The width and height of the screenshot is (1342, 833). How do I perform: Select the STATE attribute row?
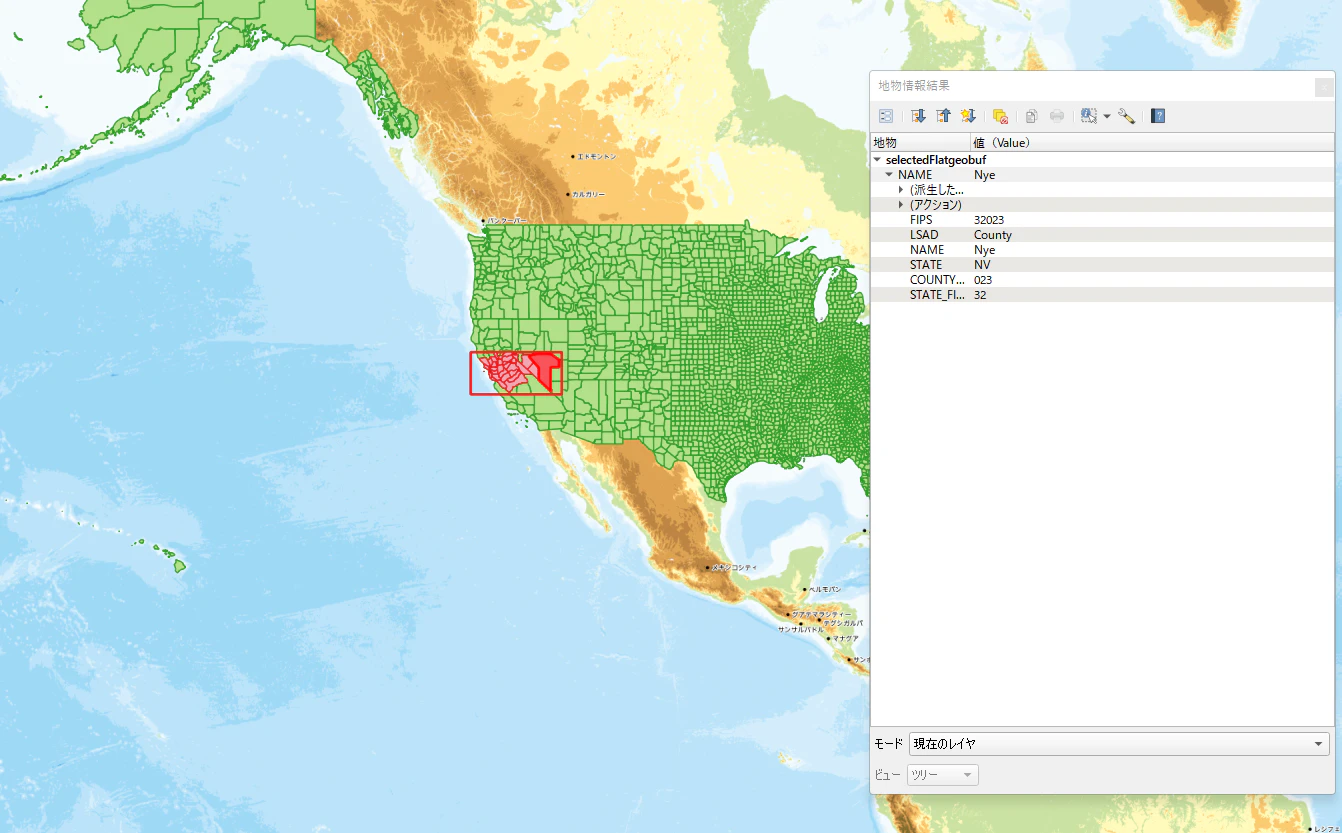click(x=1102, y=265)
